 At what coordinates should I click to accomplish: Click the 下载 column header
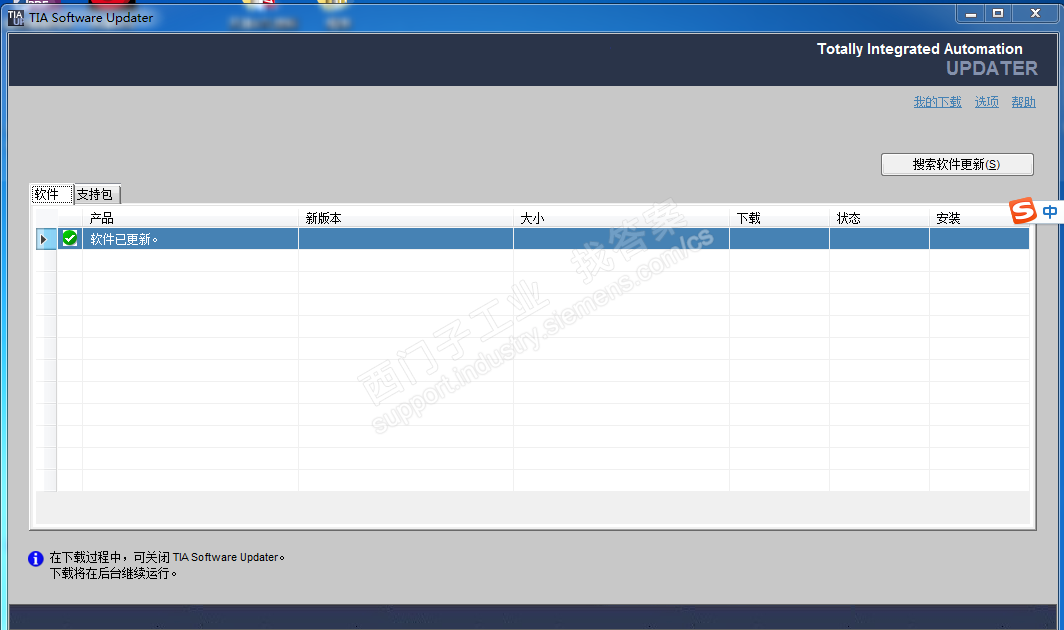point(779,218)
